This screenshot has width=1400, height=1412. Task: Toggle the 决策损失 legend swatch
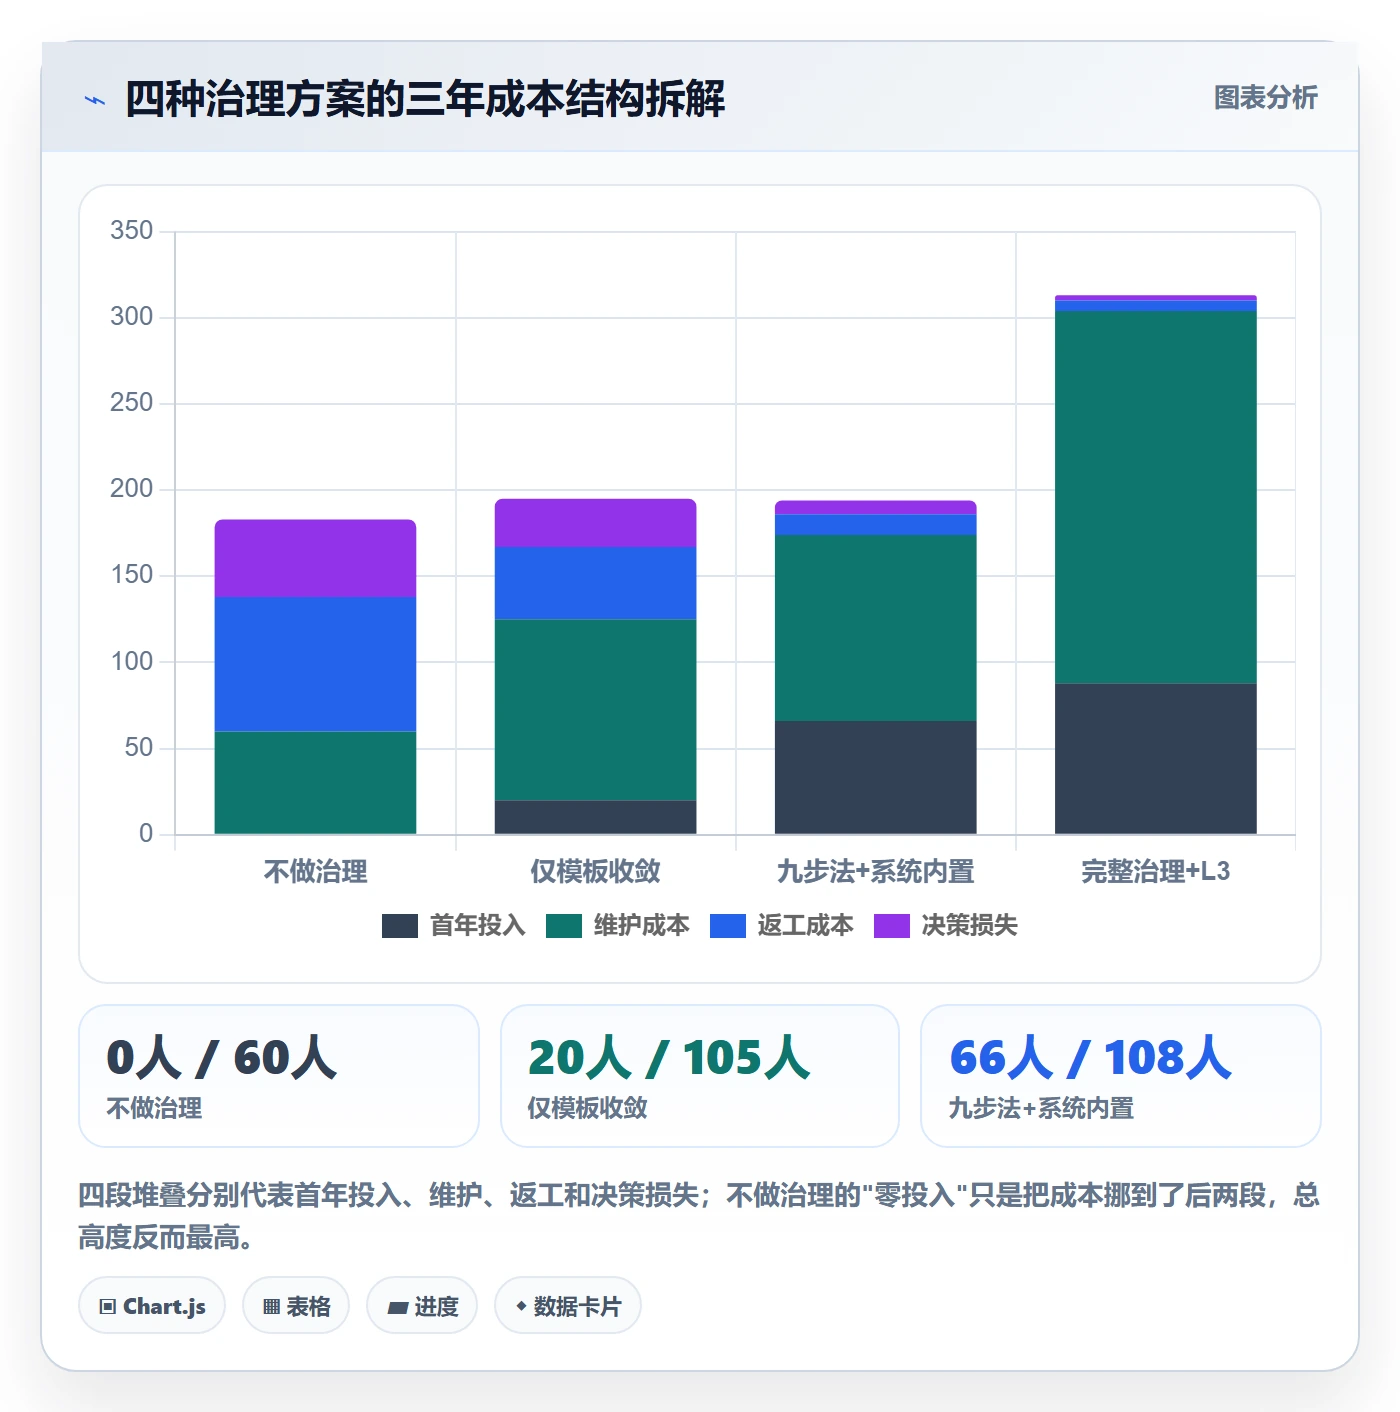pyautogui.click(x=891, y=926)
